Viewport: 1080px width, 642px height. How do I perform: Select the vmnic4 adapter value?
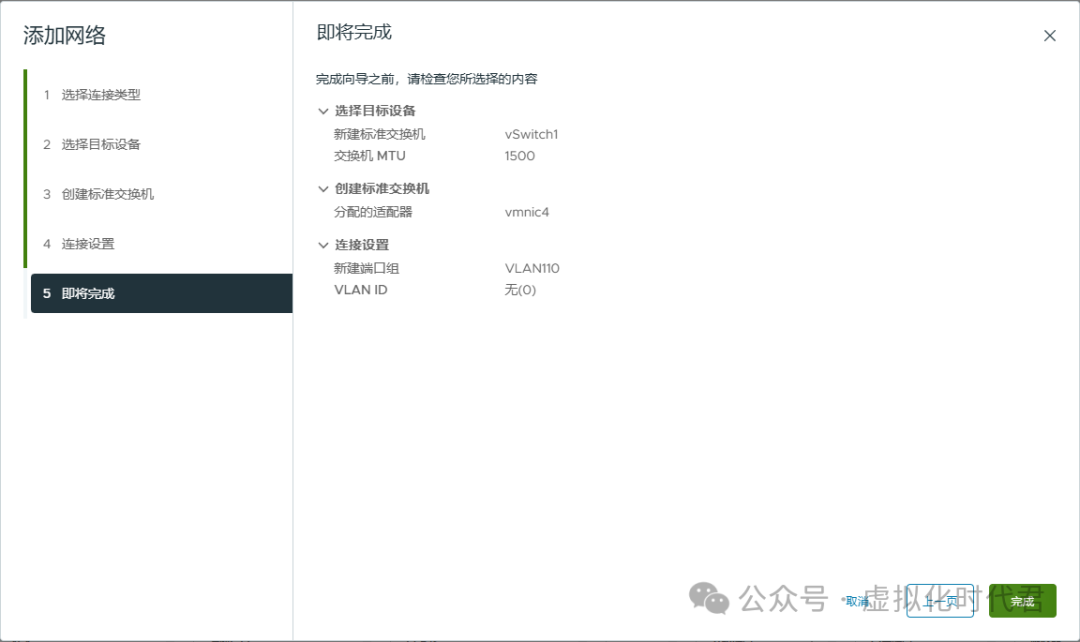[527, 211]
